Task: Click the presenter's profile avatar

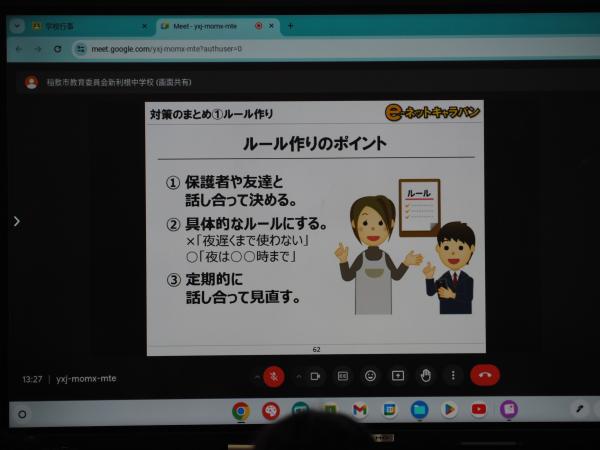Action: pyautogui.click(x=31, y=82)
